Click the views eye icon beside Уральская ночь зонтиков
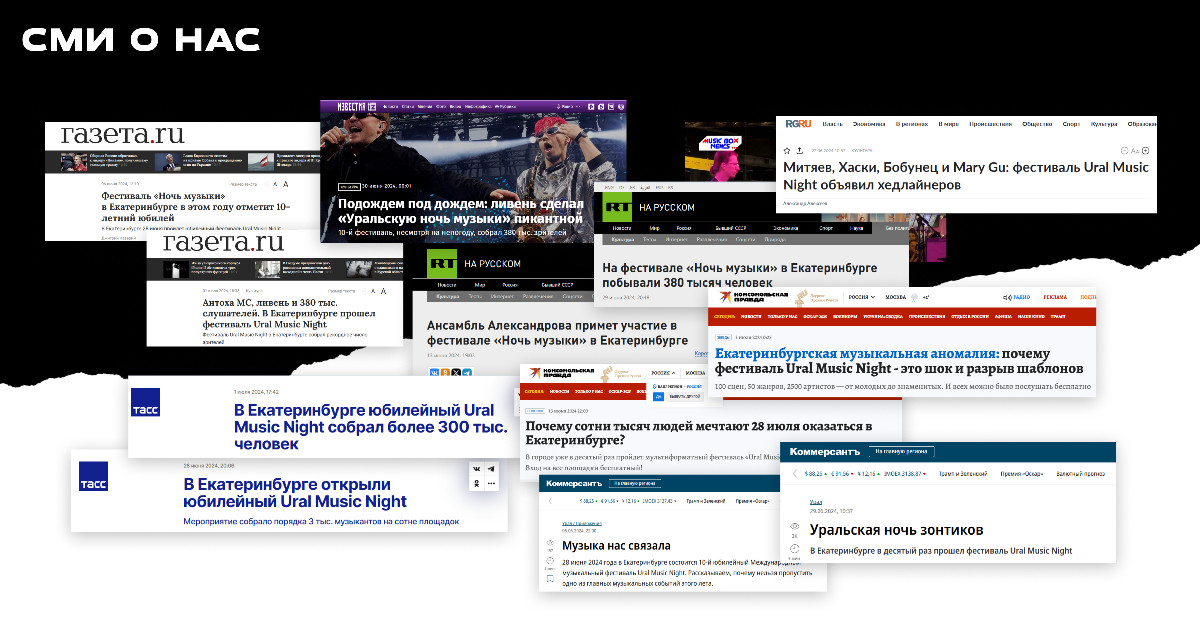Screen dimensions: 1200x630 coord(795,524)
